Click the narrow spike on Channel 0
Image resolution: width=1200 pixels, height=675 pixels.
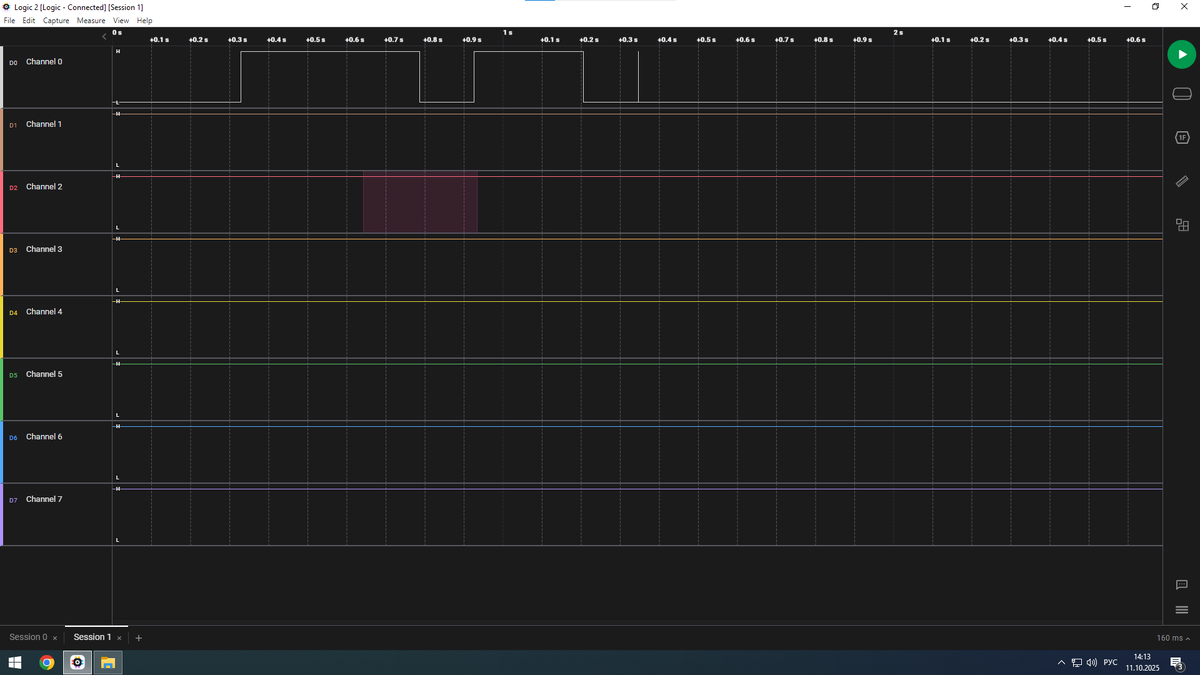[638, 77]
